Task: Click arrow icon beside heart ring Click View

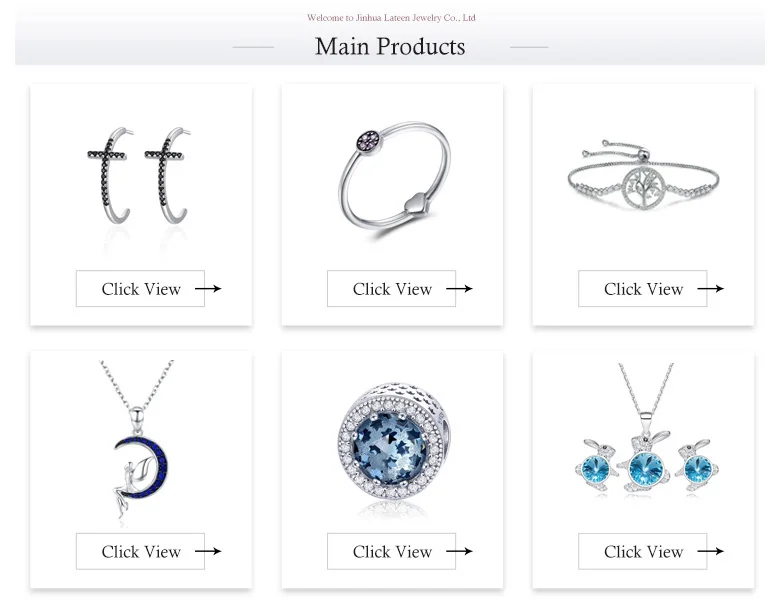Action: (x=459, y=289)
